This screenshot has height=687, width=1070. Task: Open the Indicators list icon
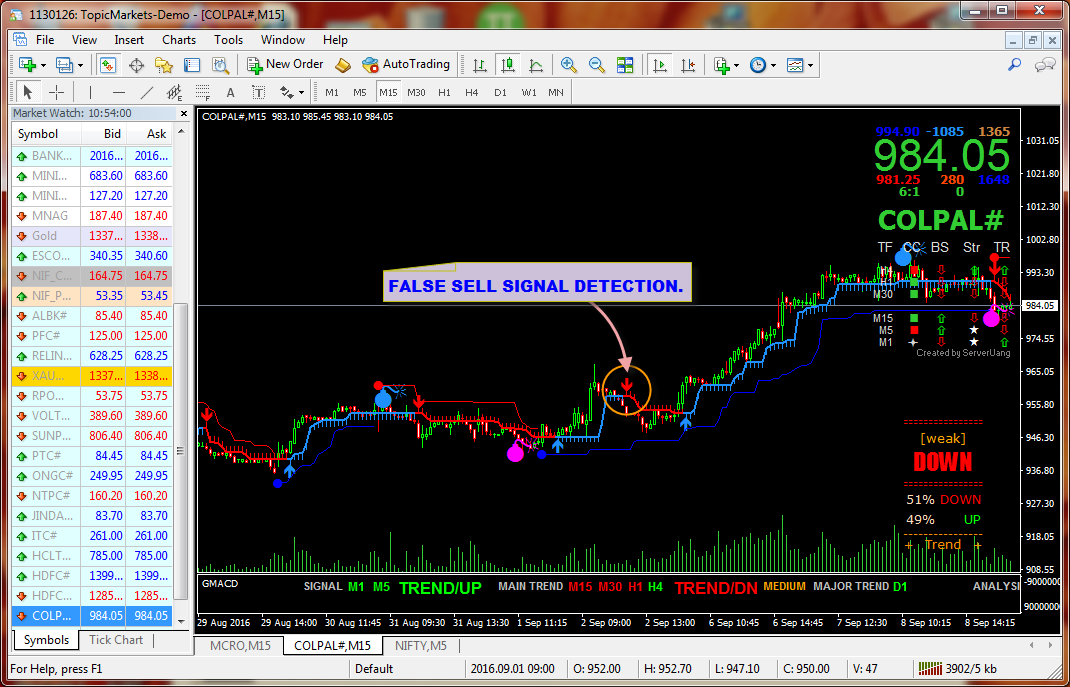coord(722,65)
